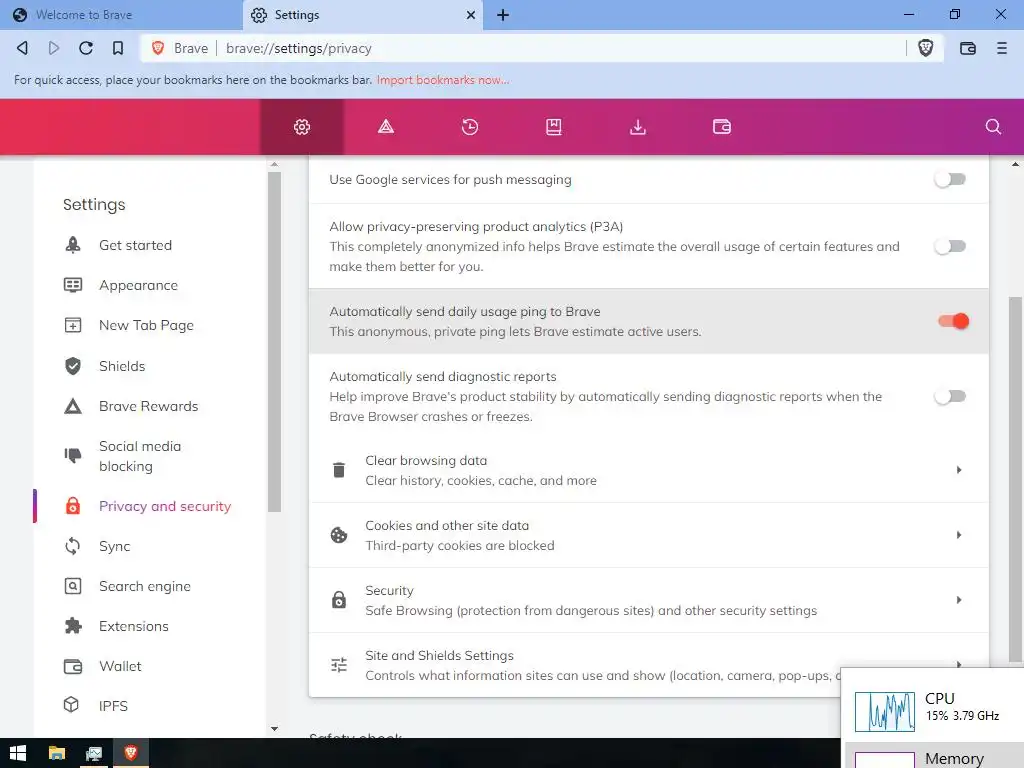This screenshot has height=768, width=1024.
Task: Open Get started settings section
Action: 135,245
